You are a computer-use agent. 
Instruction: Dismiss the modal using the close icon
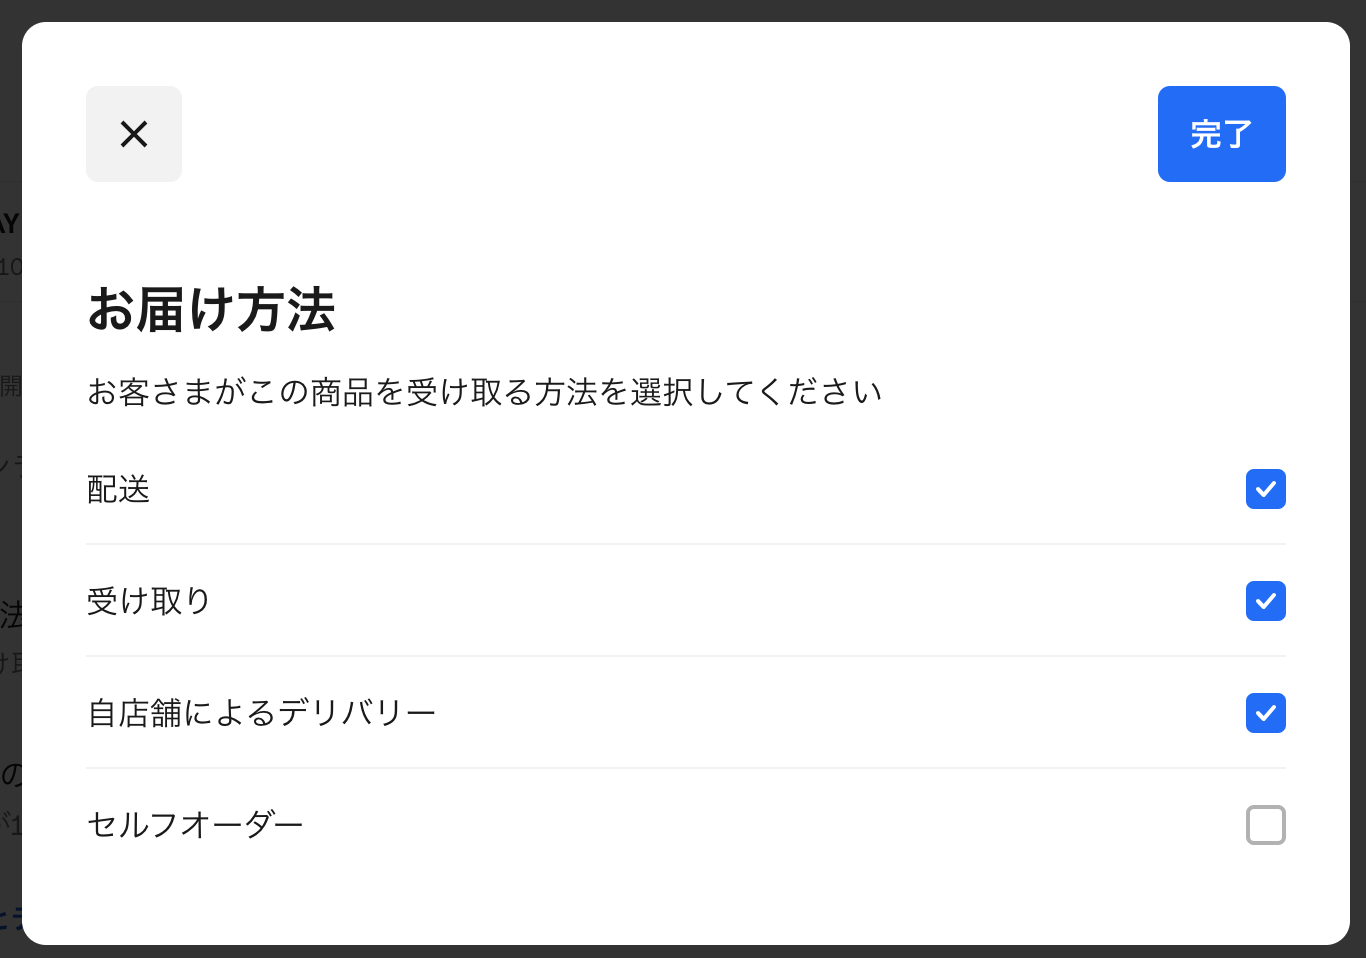pos(134,134)
